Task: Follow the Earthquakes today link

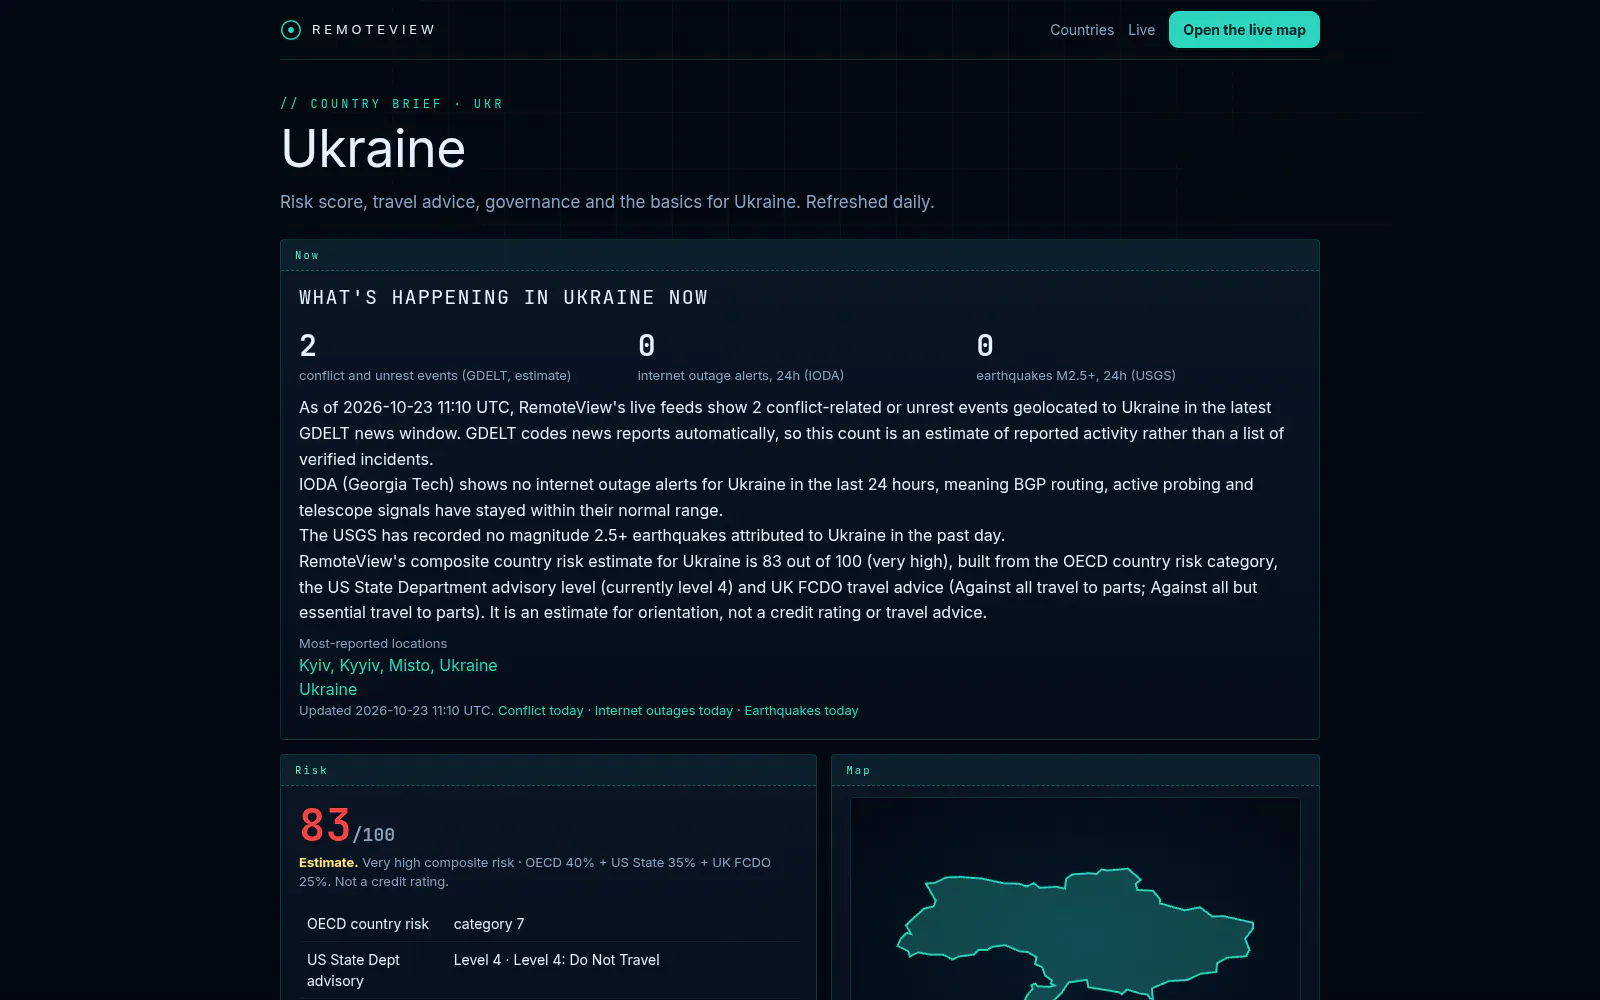Action: [x=801, y=711]
